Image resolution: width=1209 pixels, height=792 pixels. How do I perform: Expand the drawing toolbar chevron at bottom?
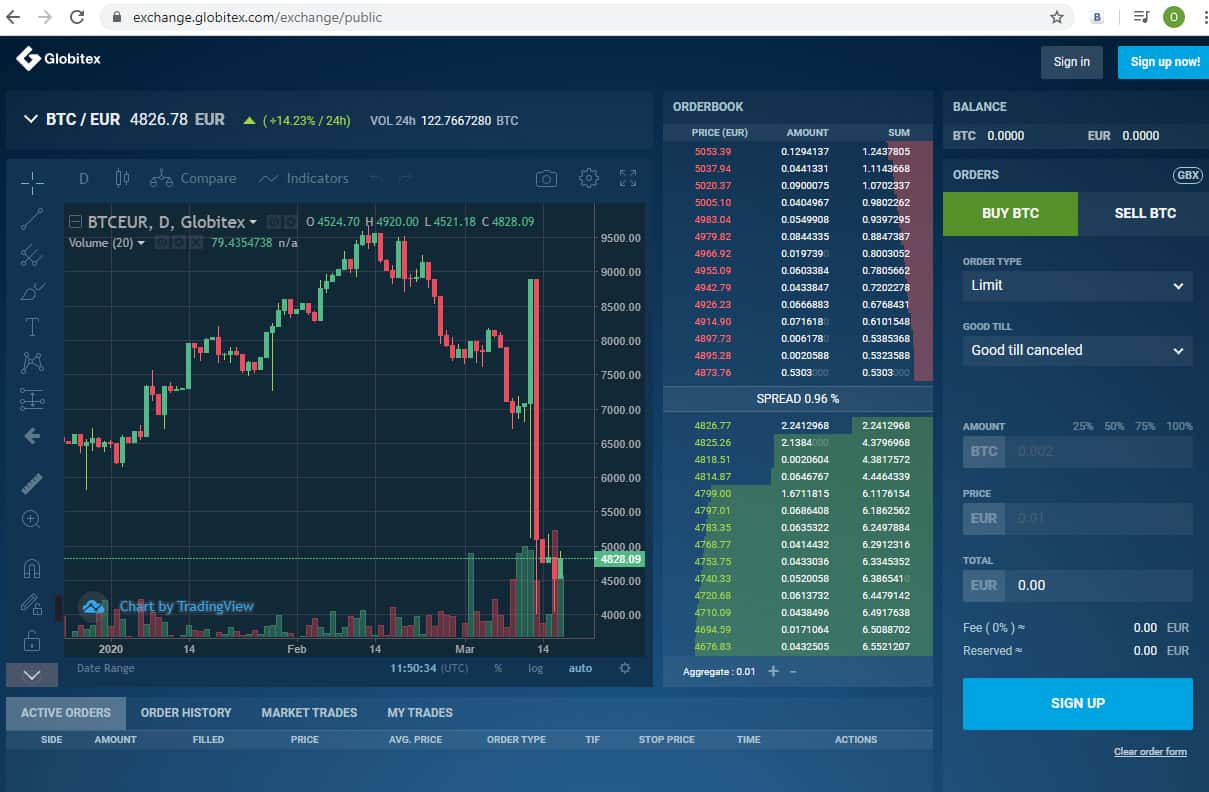coord(32,675)
